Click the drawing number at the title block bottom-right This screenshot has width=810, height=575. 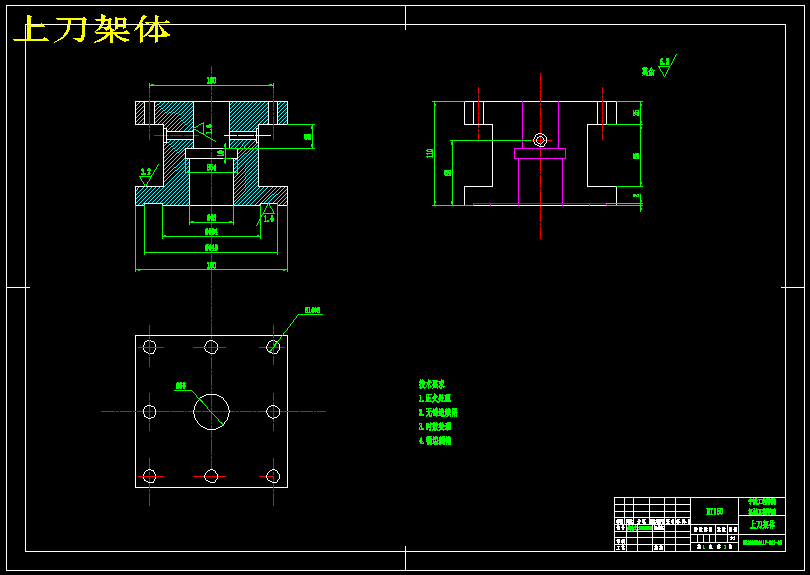762,543
